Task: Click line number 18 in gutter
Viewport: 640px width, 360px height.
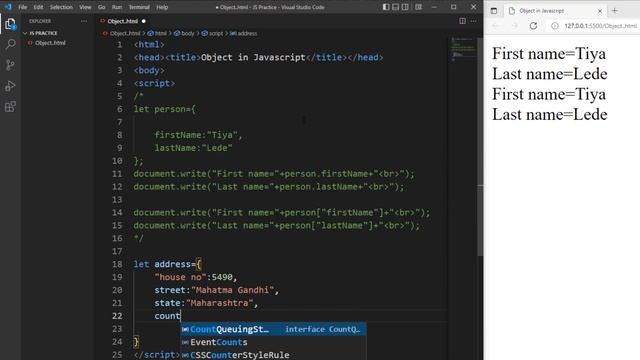Action: [x=117, y=264]
